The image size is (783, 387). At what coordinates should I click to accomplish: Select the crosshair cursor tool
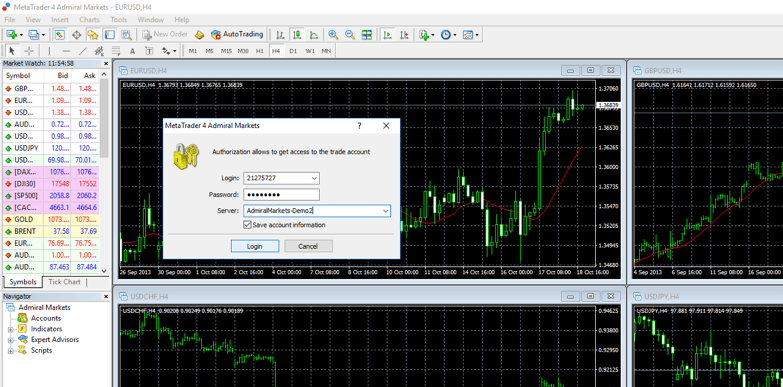(29, 50)
